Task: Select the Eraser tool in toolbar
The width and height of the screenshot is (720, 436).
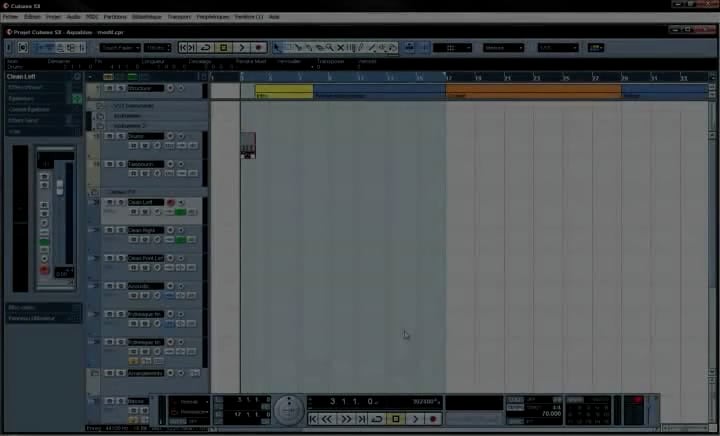Action: (x=319, y=47)
